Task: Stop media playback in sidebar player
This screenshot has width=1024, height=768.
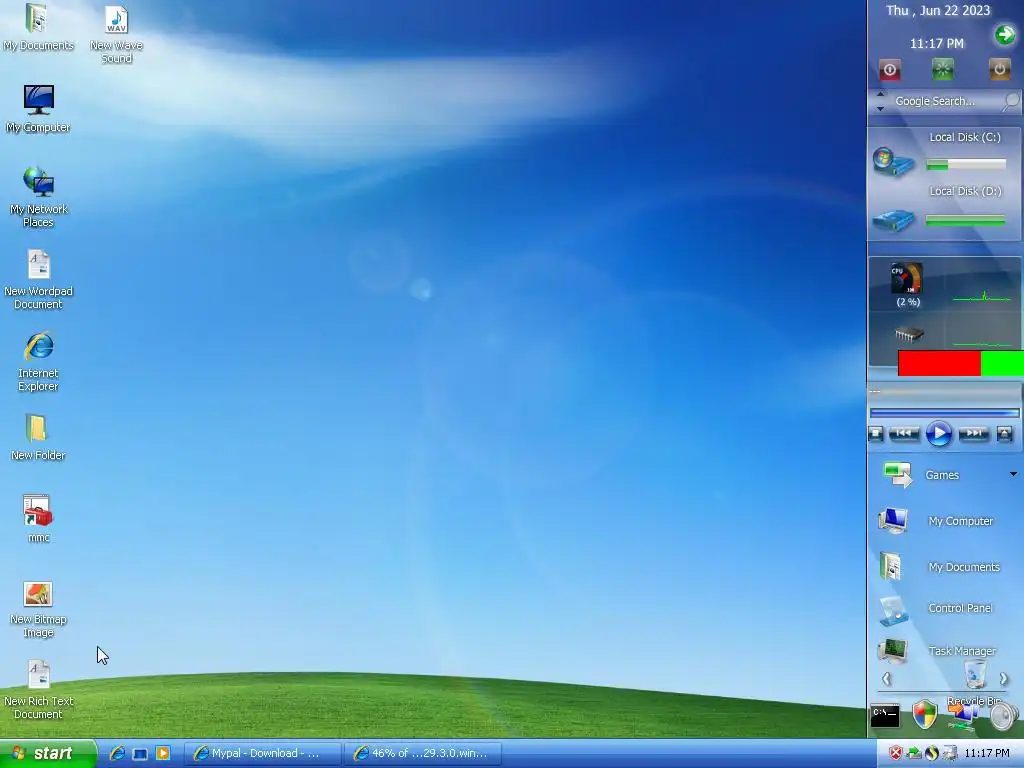Action: [876, 434]
